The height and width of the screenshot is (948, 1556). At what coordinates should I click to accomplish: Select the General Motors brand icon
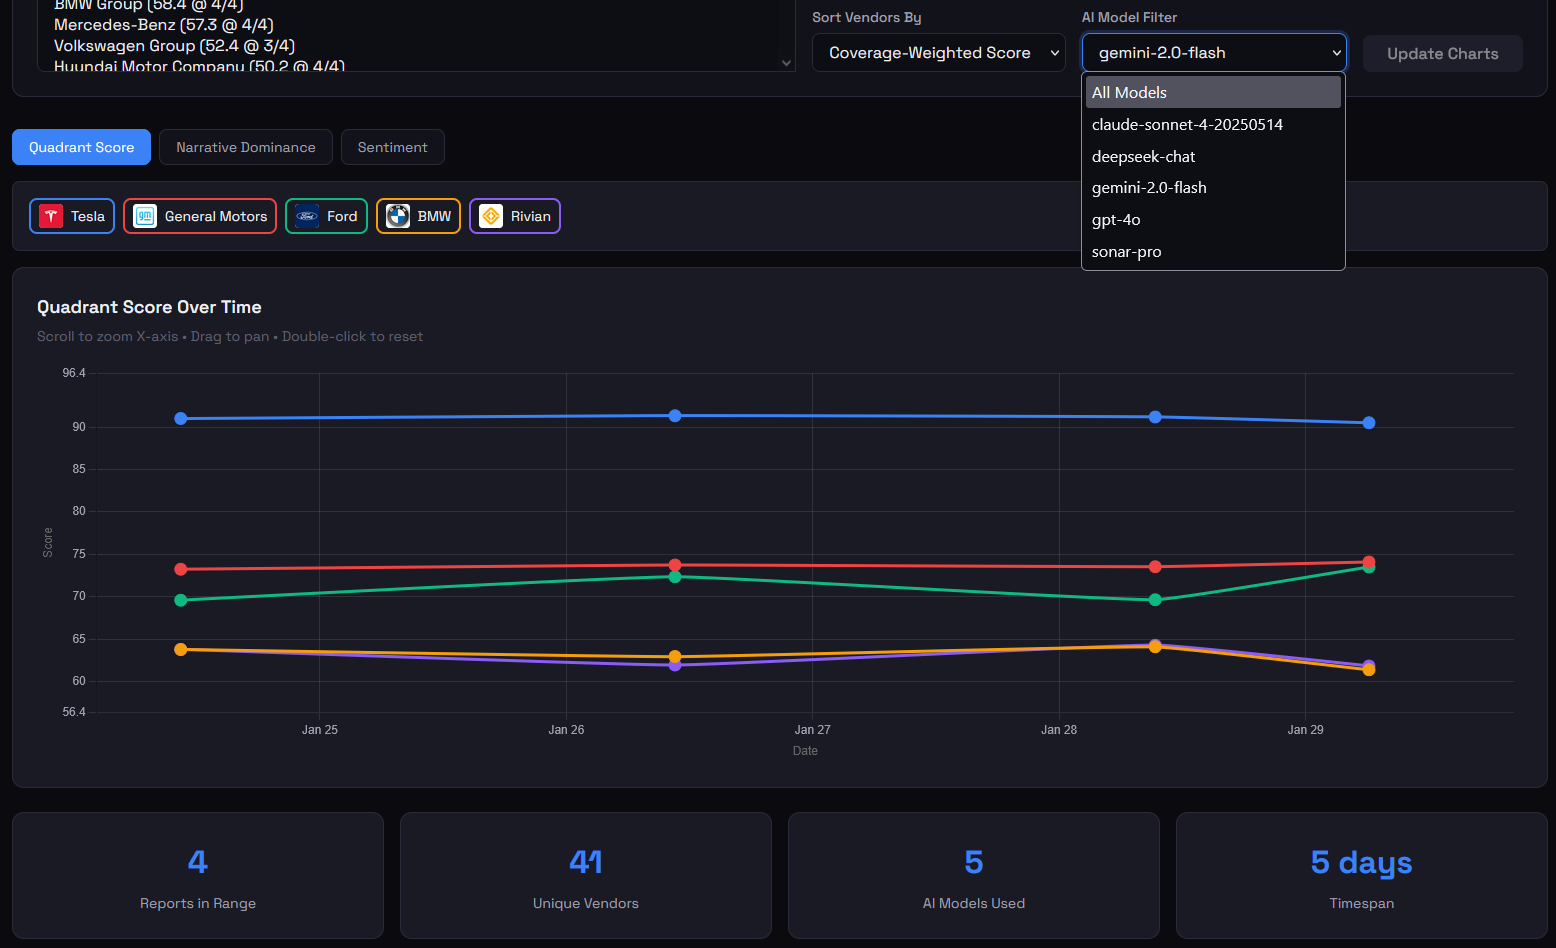[144, 216]
